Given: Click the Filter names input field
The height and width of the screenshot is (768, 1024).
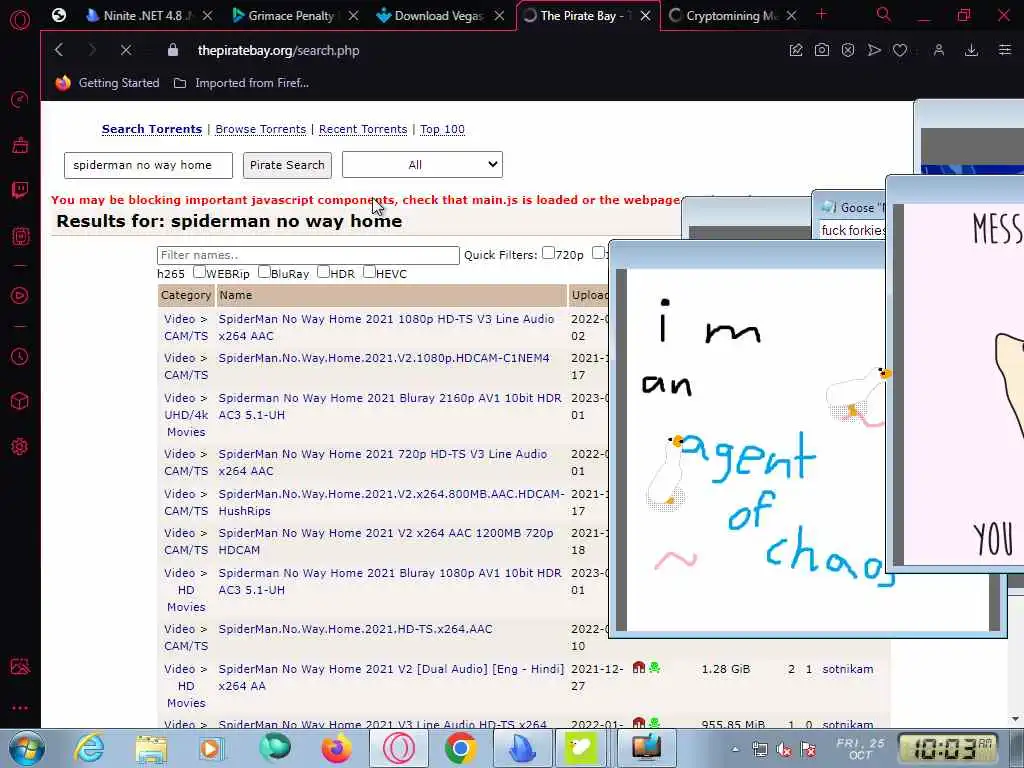Looking at the screenshot, I should [x=308, y=255].
